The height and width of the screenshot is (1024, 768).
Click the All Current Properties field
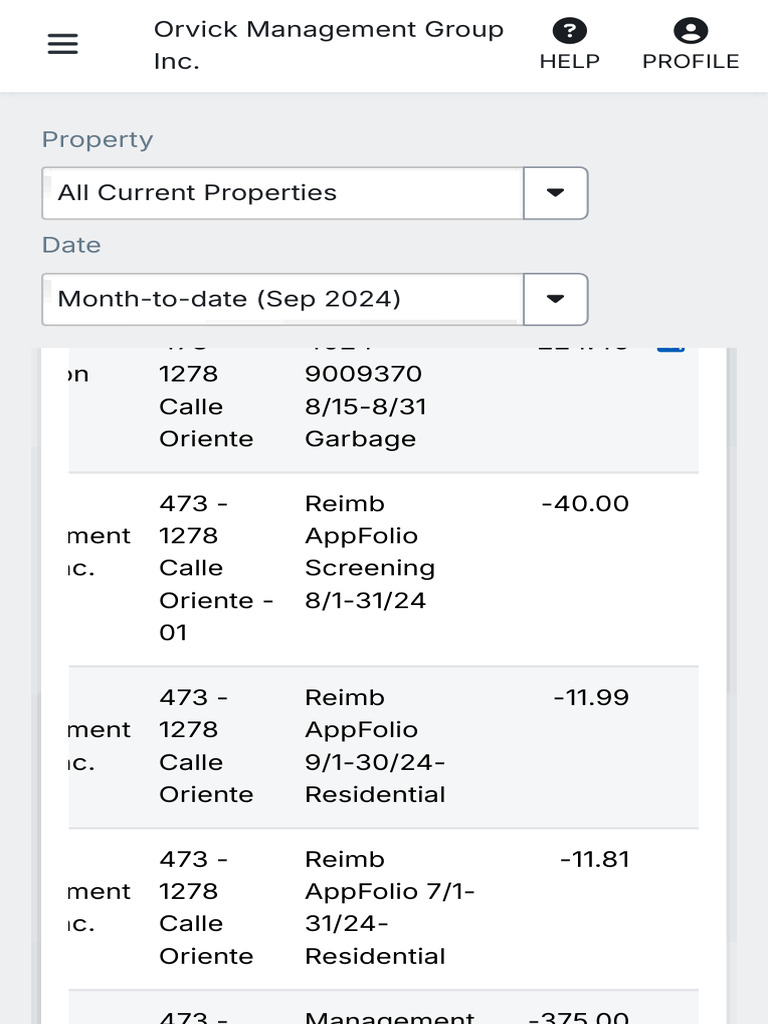[x=283, y=193]
